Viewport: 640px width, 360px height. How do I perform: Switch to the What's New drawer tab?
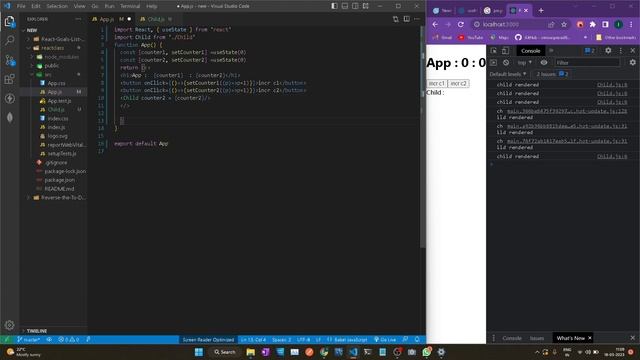pos(570,338)
